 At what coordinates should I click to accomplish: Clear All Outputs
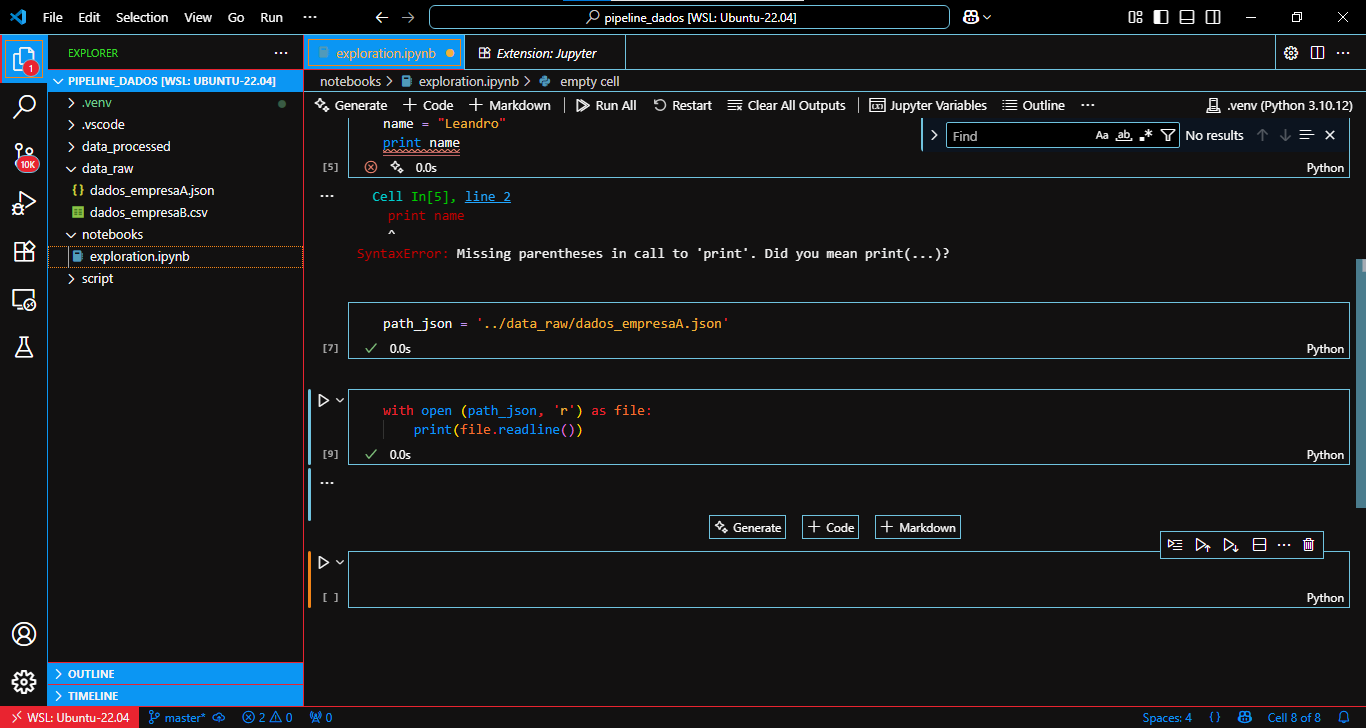(x=786, y=105)
